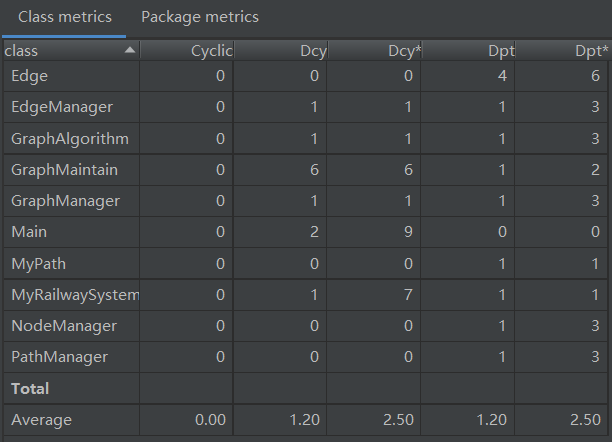Sort by the Cyclic column header
Screen dimensions: 612x442
186,50
